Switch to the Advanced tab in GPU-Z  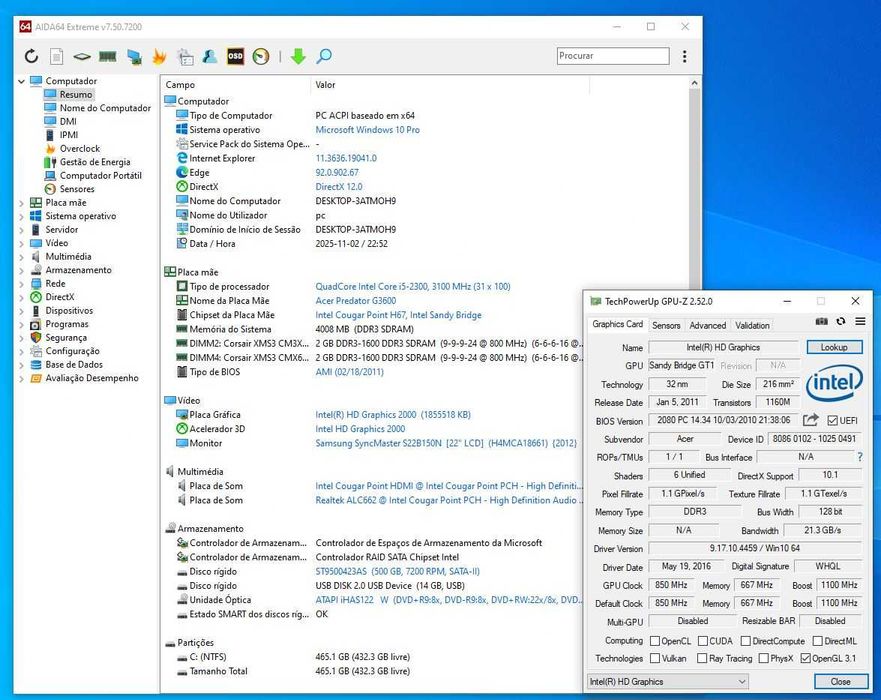point(707,325)
